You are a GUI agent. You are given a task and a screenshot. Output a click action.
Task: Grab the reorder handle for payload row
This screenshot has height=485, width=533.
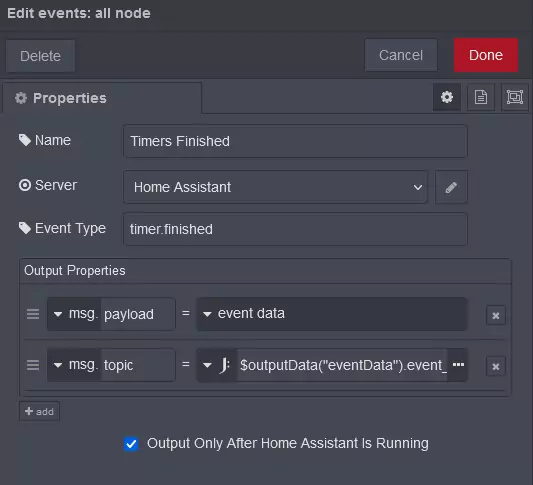pyautogui.click(x=33, y=314)
